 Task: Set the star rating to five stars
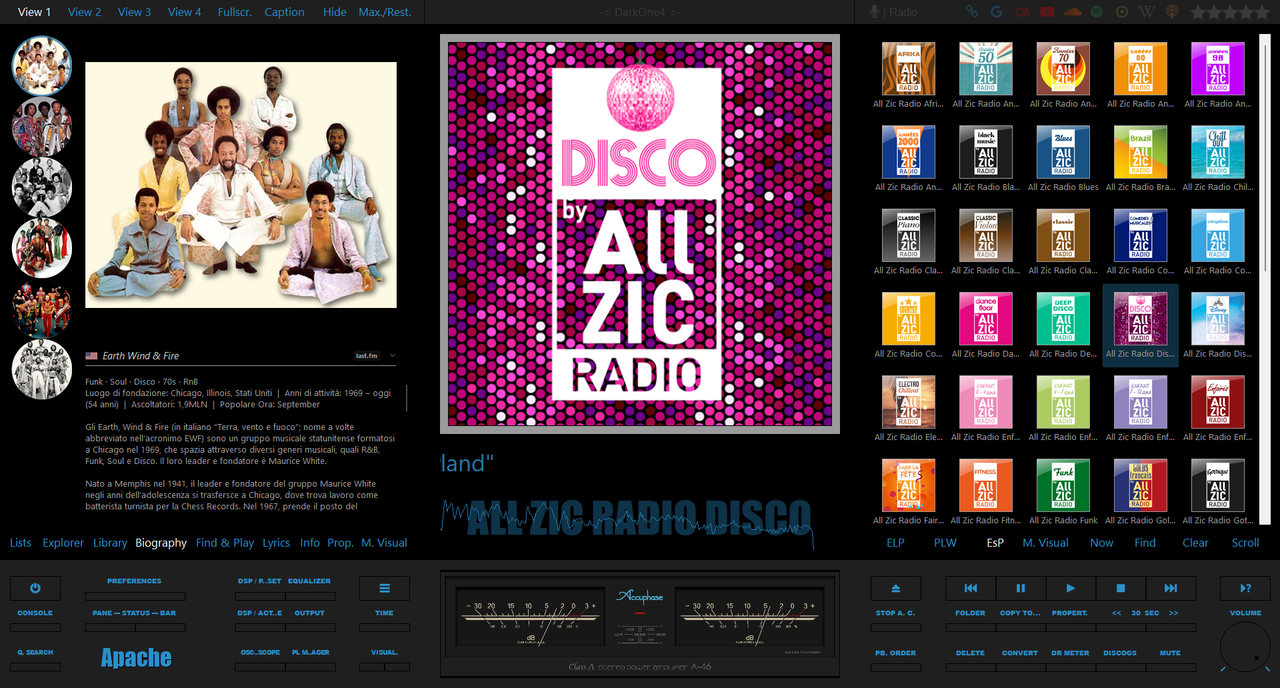tap(1261, 12)
